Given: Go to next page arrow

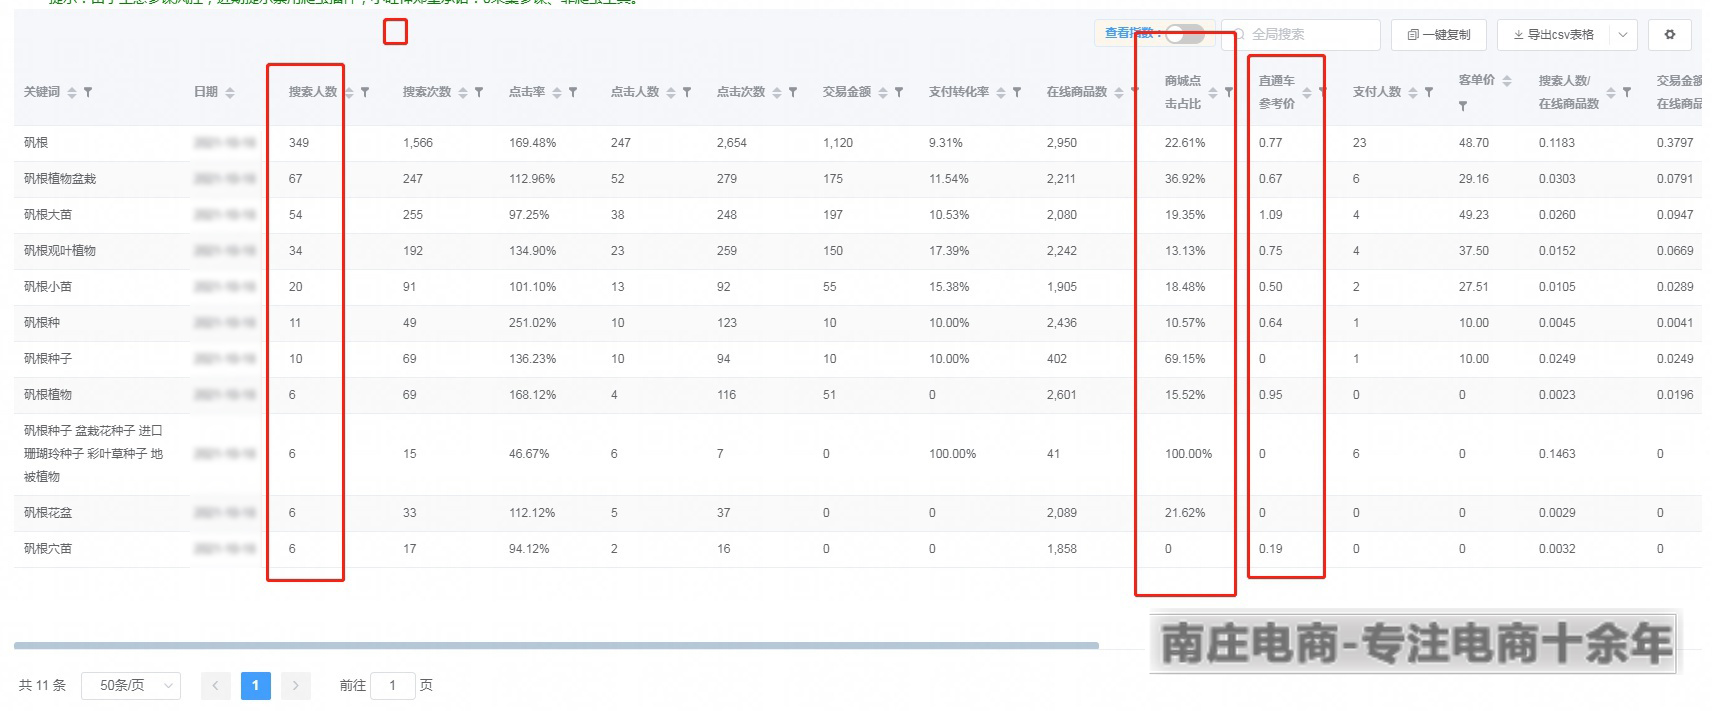Looking at the screenshot, I should coord(296,686).
